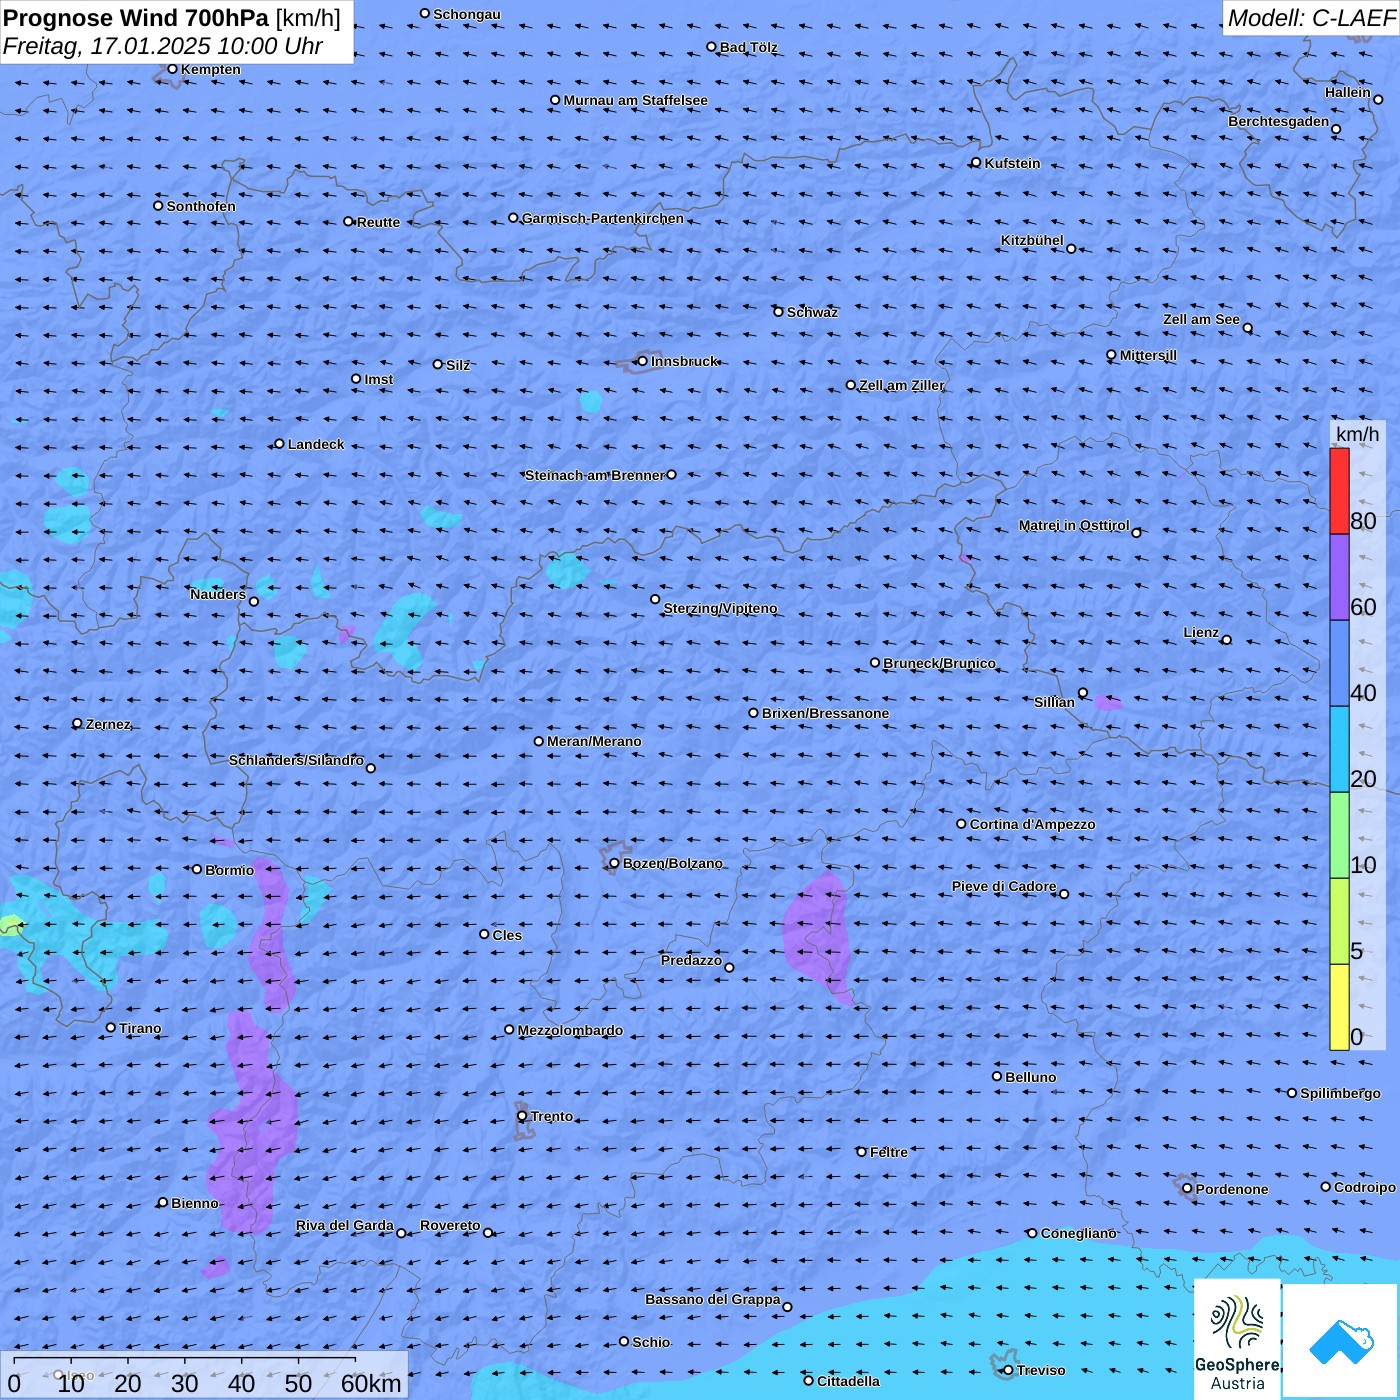Click the 'Schio' label
Image resolution: width=1400 pixels, height=1400 pixels.
coord(651,1342)
